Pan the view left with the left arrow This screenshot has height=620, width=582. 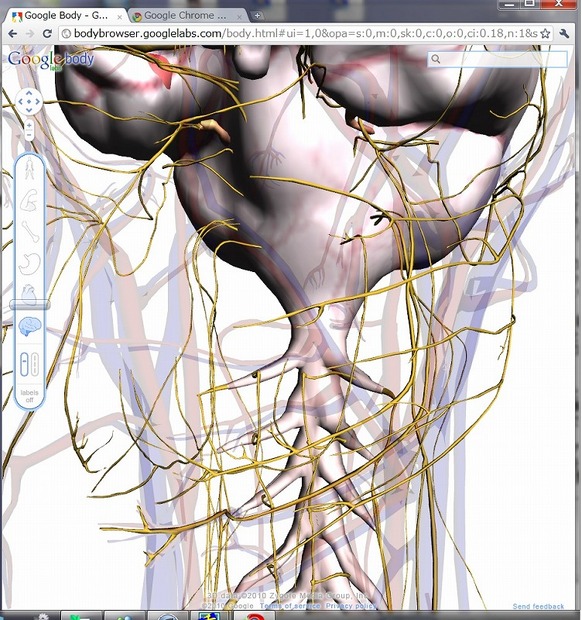point(21,102)
